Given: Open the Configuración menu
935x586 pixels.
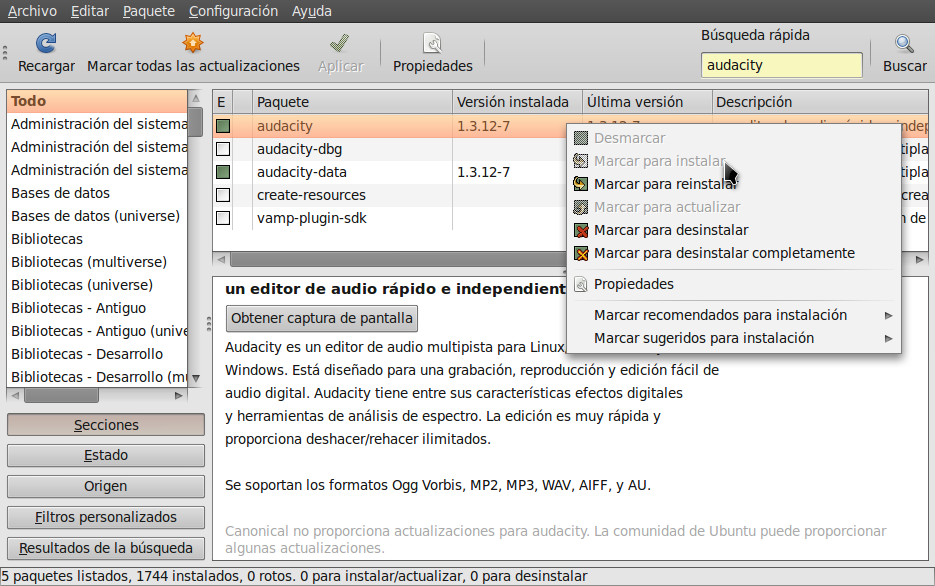Looking at the screenshot, I should click(233, 11).
